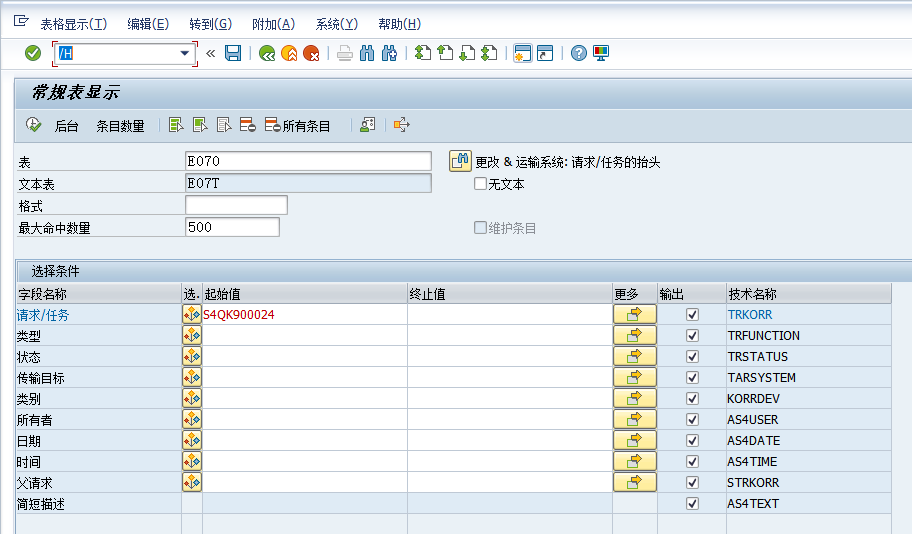Image resolution: width=912 pixels, height=534 pixels.
Task: Click the 最大命中数量 field showing 500
Action: [232, 227]
